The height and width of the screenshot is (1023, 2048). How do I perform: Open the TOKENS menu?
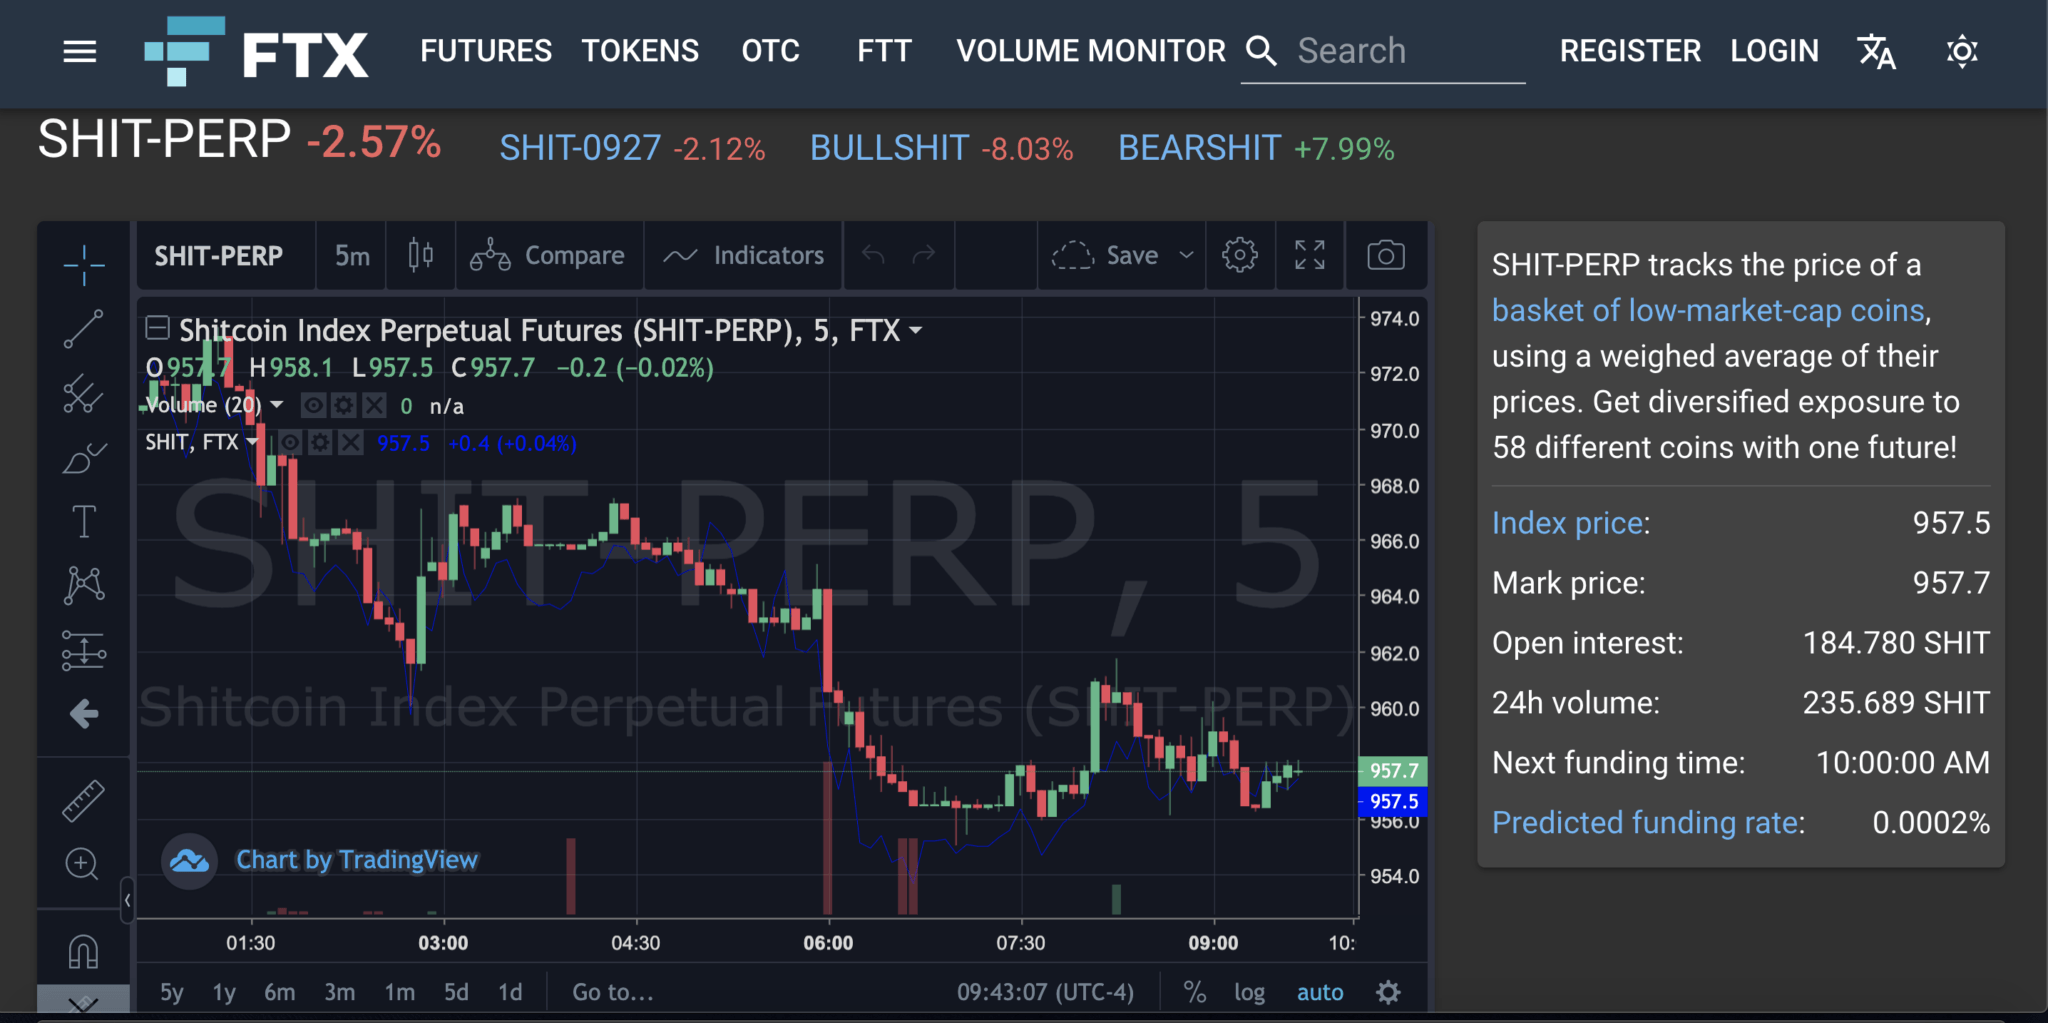tap(640, 51)
